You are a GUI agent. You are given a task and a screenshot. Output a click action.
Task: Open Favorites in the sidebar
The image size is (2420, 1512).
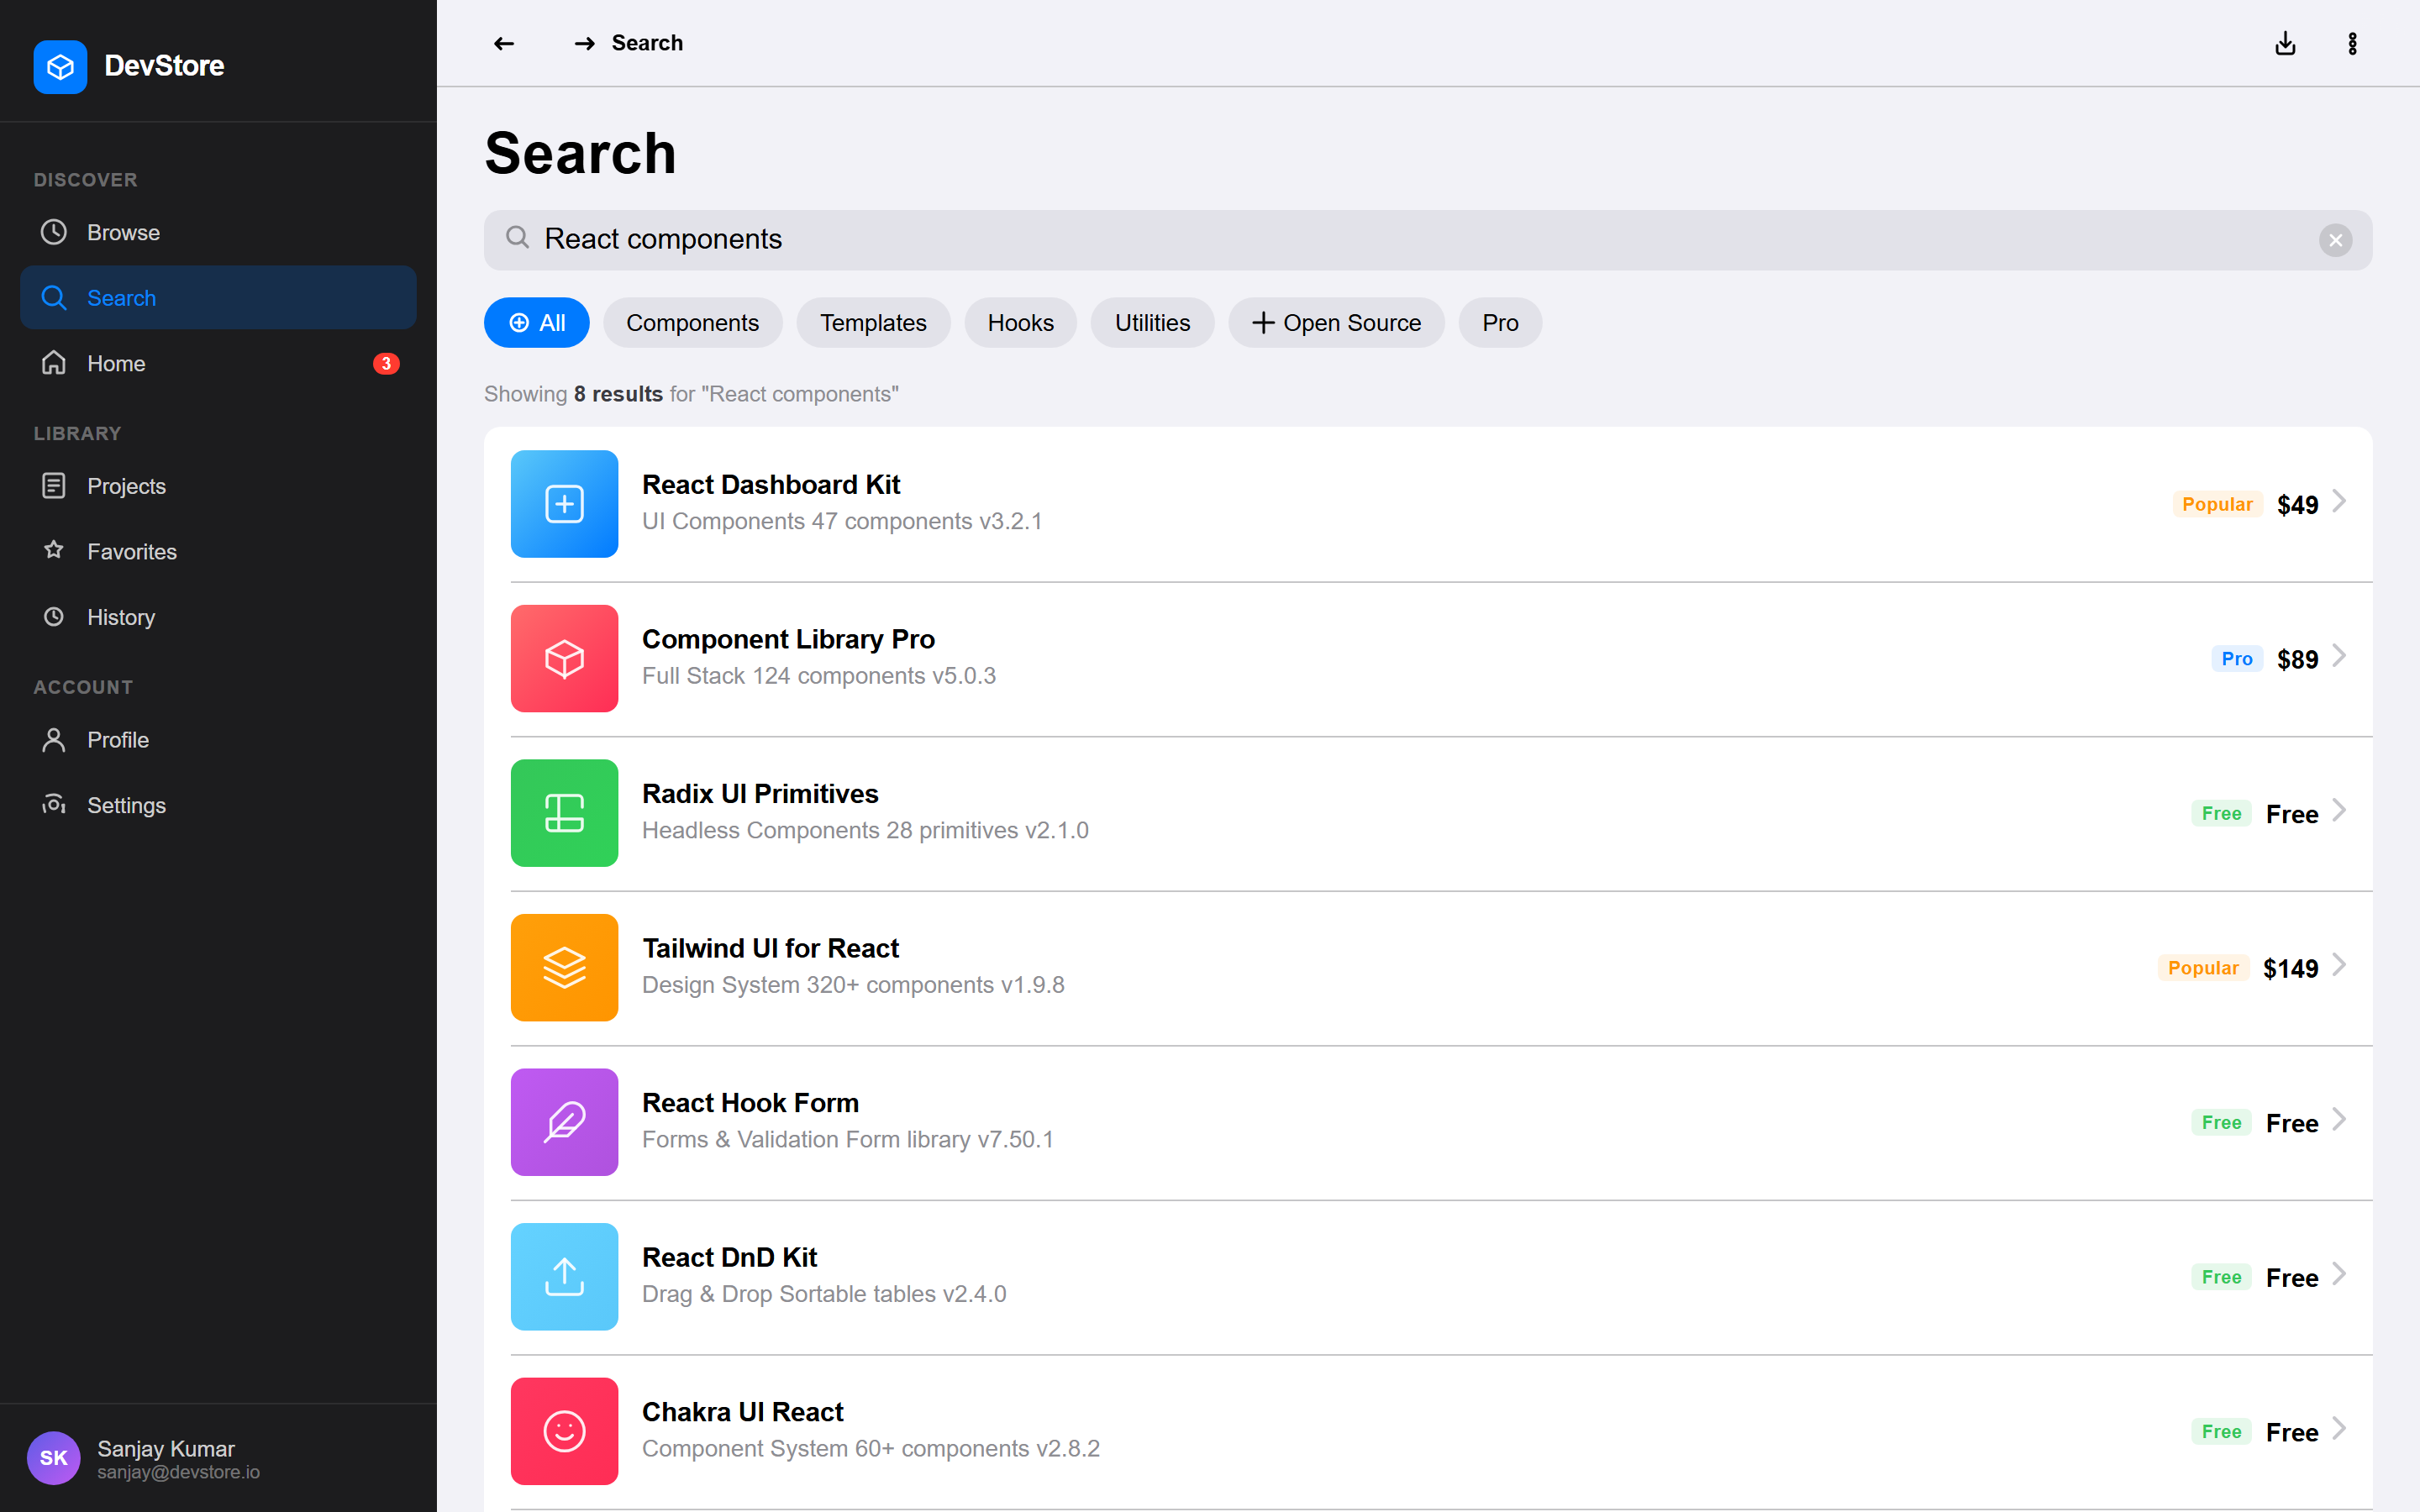coord(218,551)
